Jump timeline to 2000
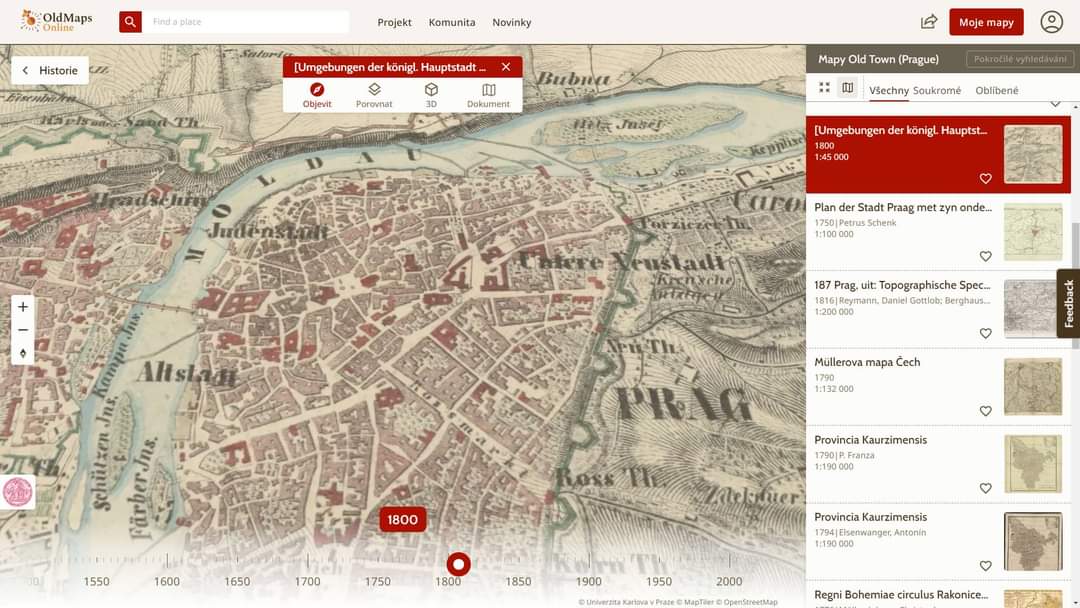This screenshot has width=1080, height=608. click(729, 582)
